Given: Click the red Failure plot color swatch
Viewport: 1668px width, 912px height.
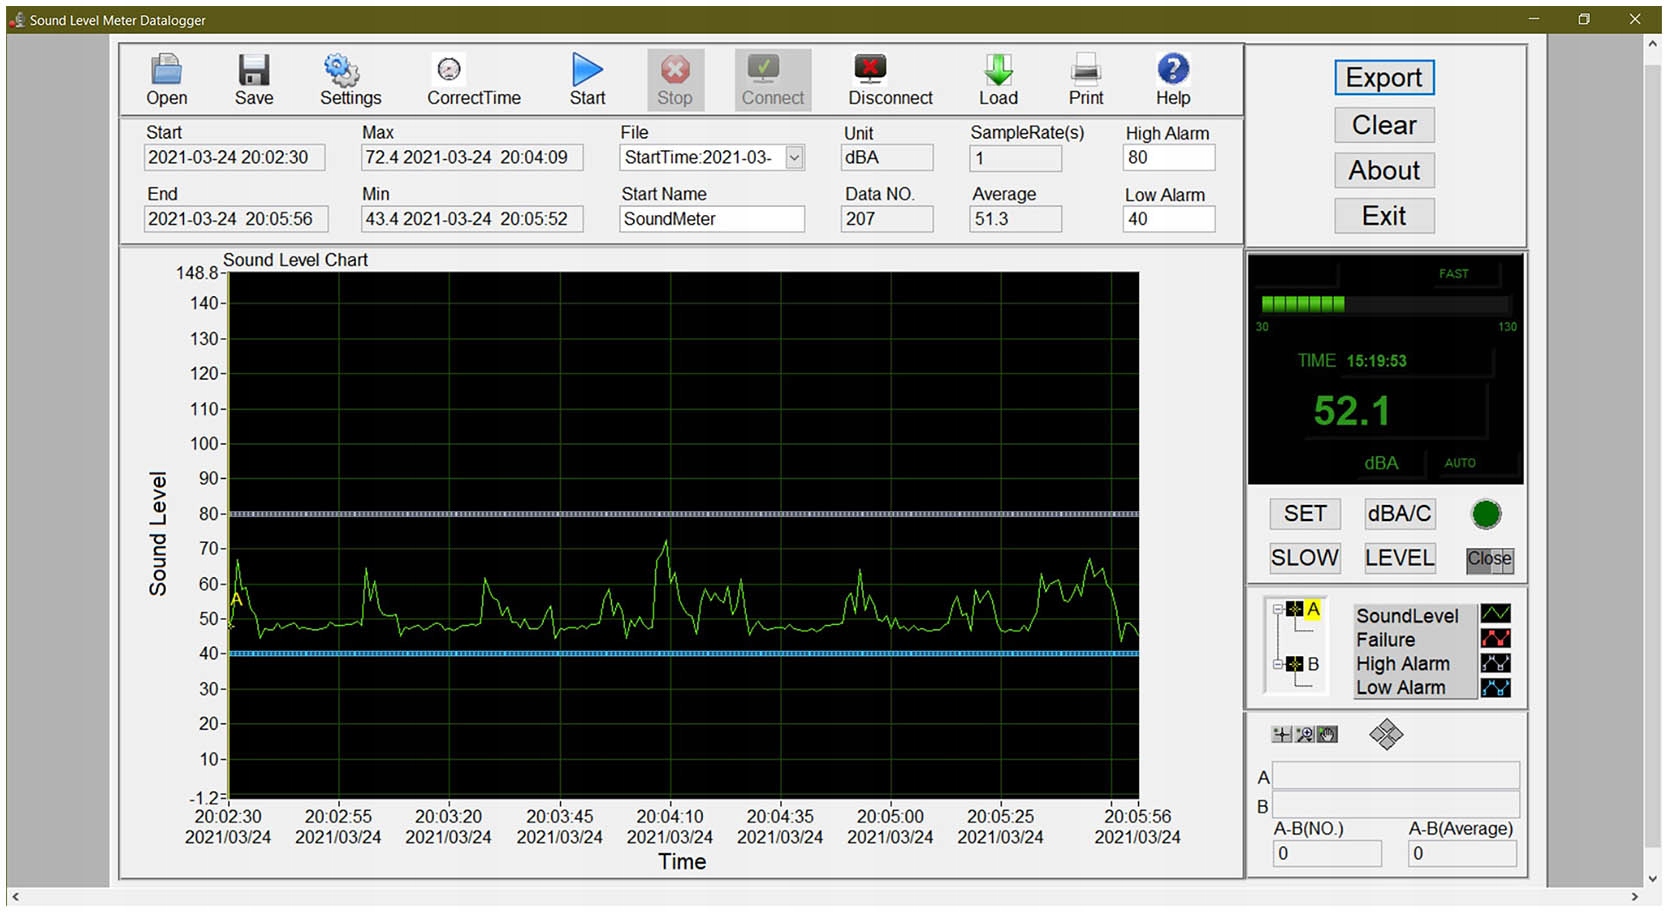Looking at the screenshot, I should click(x=1495, y=639).
